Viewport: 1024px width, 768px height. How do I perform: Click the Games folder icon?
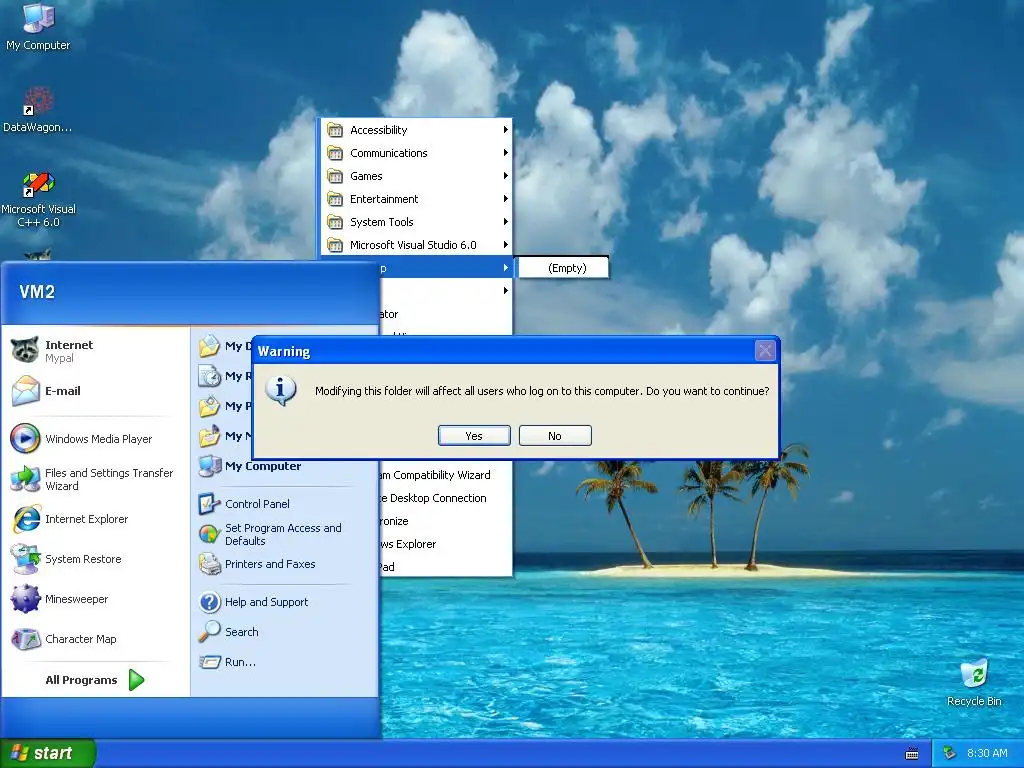(335, 176)
